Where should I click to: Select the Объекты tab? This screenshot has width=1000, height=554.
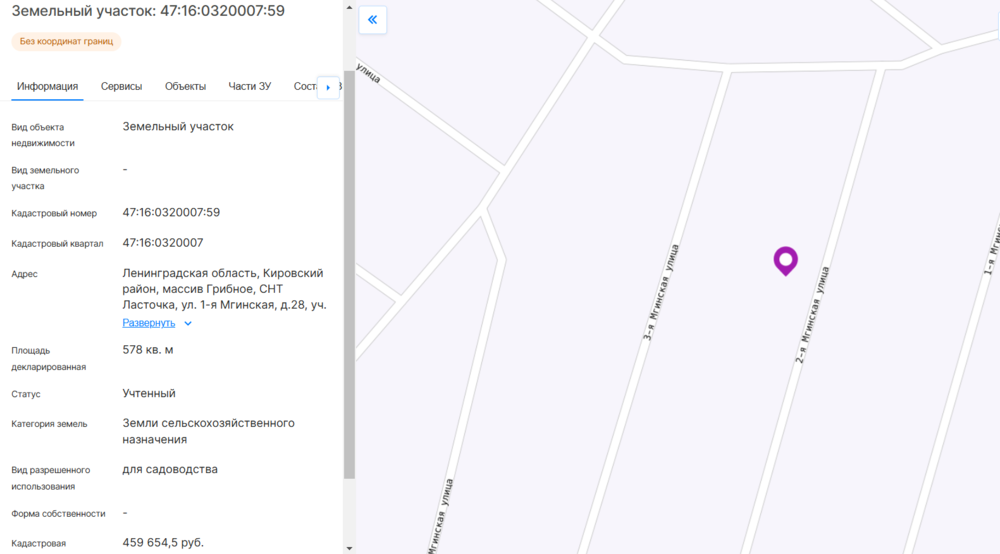[x=185, y=86]
